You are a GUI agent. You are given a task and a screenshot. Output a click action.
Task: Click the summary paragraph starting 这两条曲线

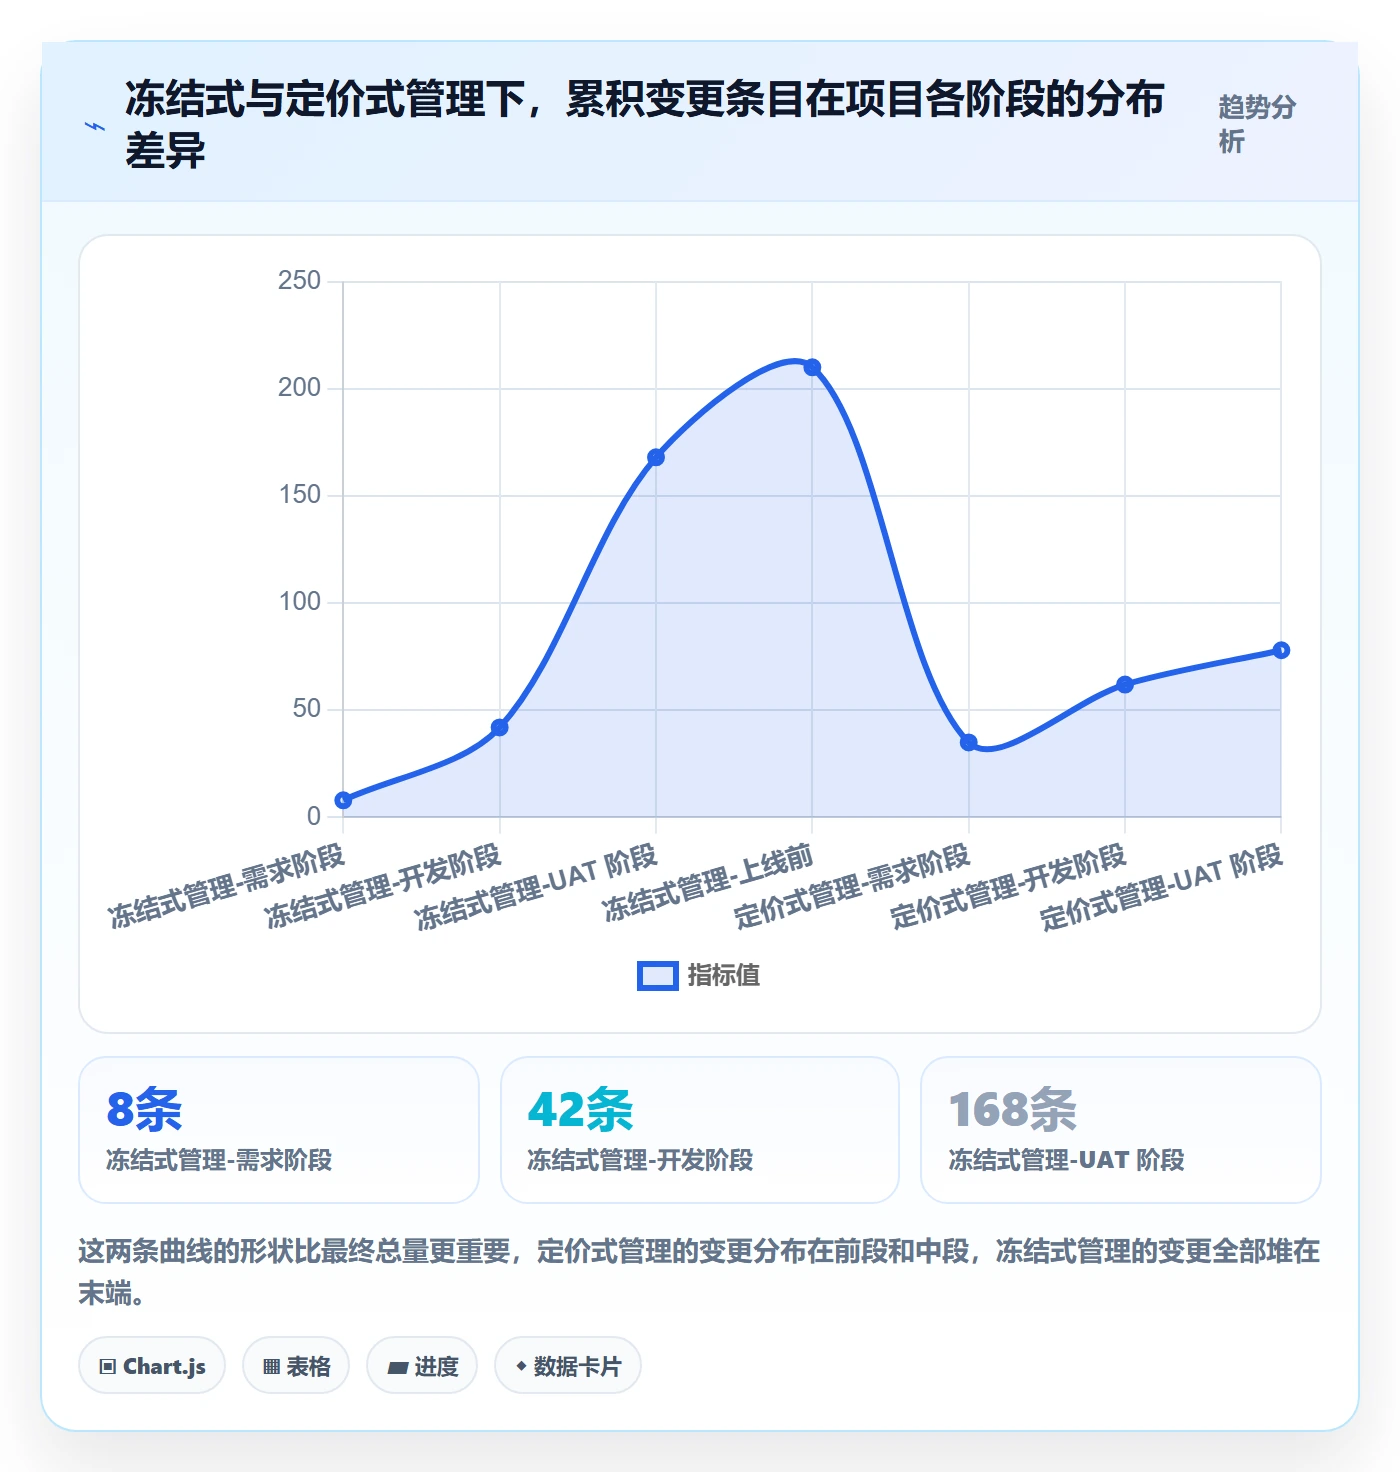tap(699, 1271)
